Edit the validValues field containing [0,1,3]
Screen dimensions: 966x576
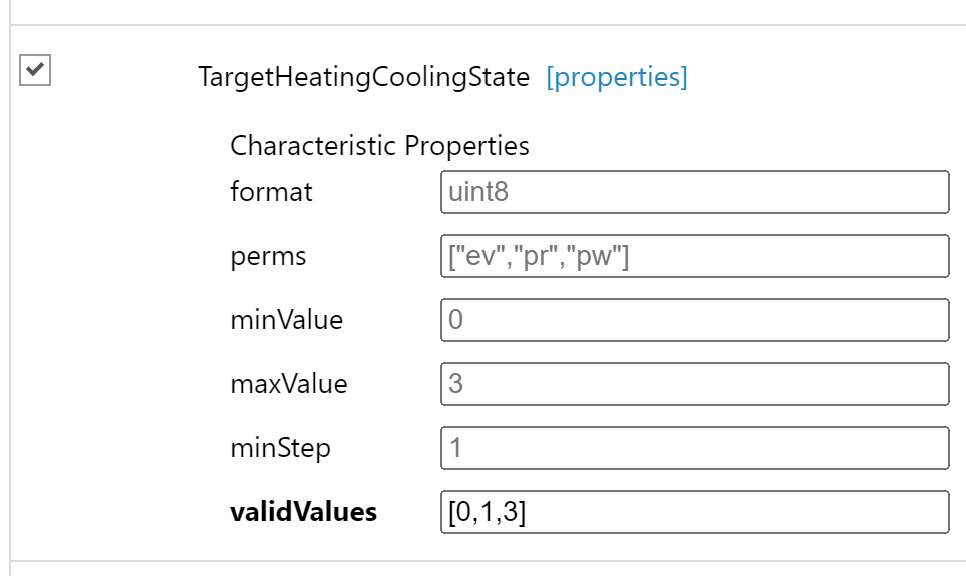(694, 512)
